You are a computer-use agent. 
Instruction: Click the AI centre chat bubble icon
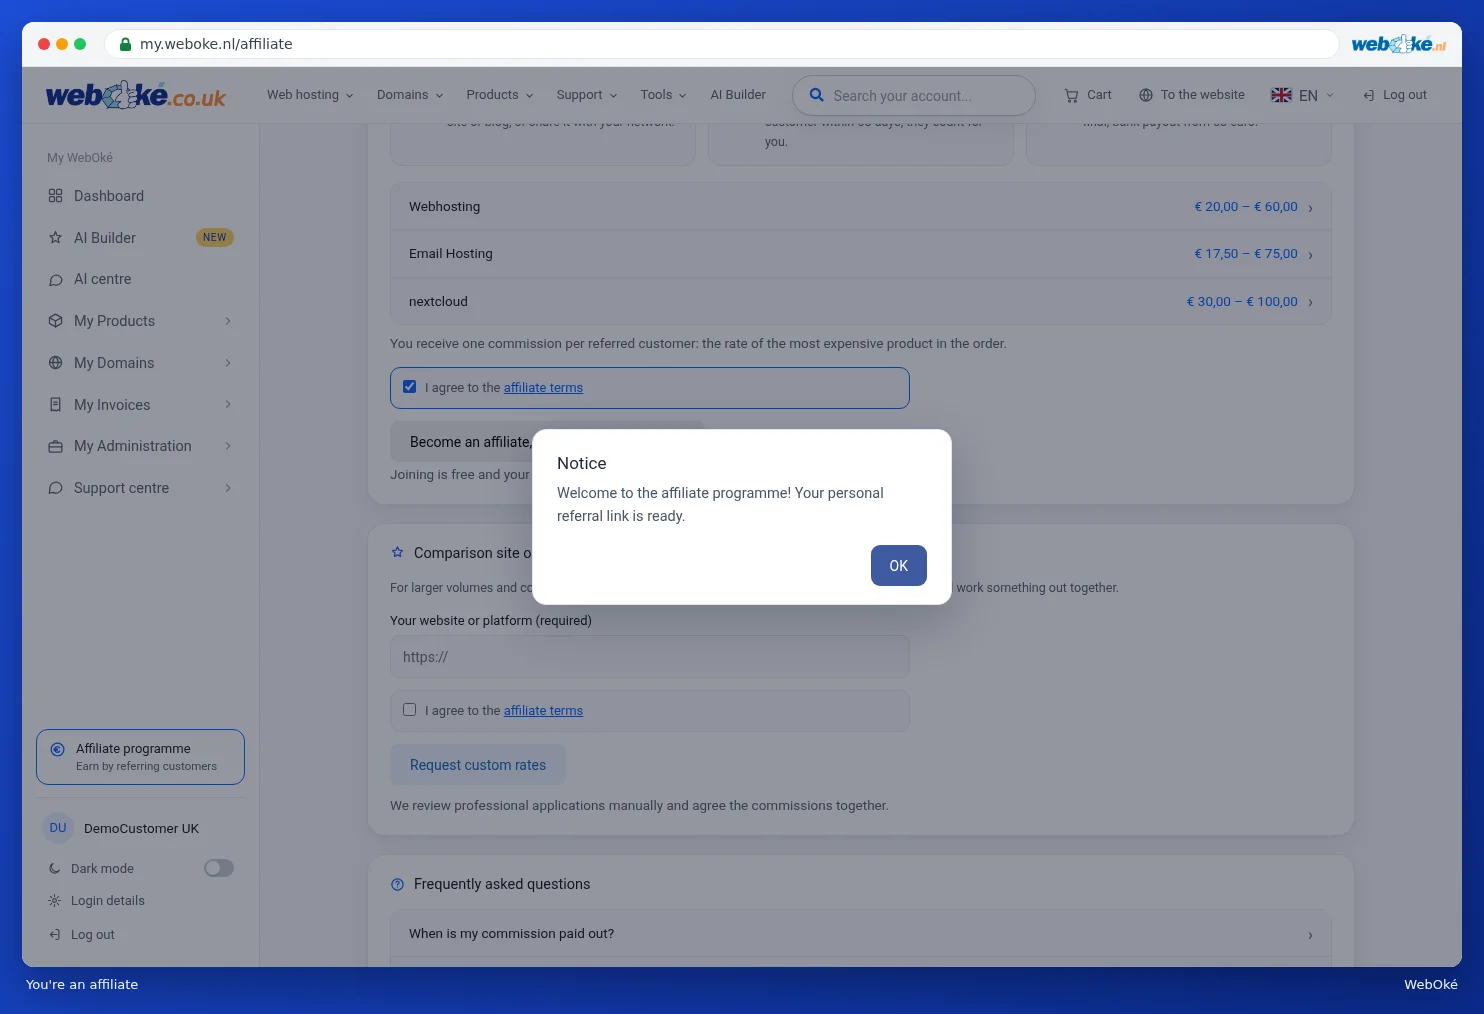(55, 280)
